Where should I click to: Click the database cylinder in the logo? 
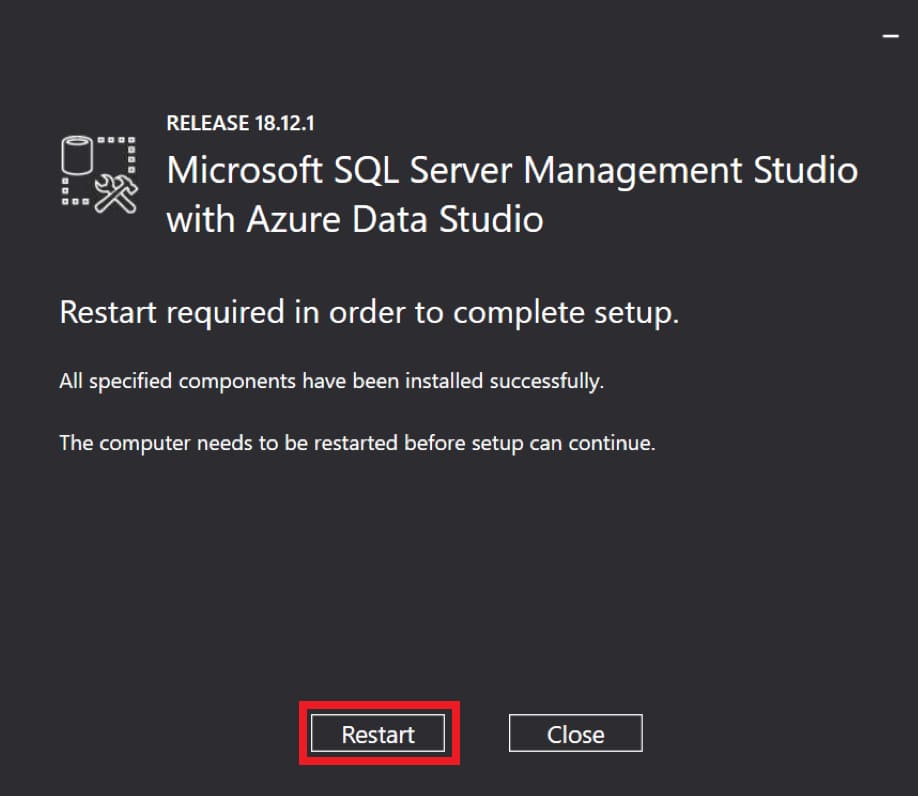click(x=77, y=156)
